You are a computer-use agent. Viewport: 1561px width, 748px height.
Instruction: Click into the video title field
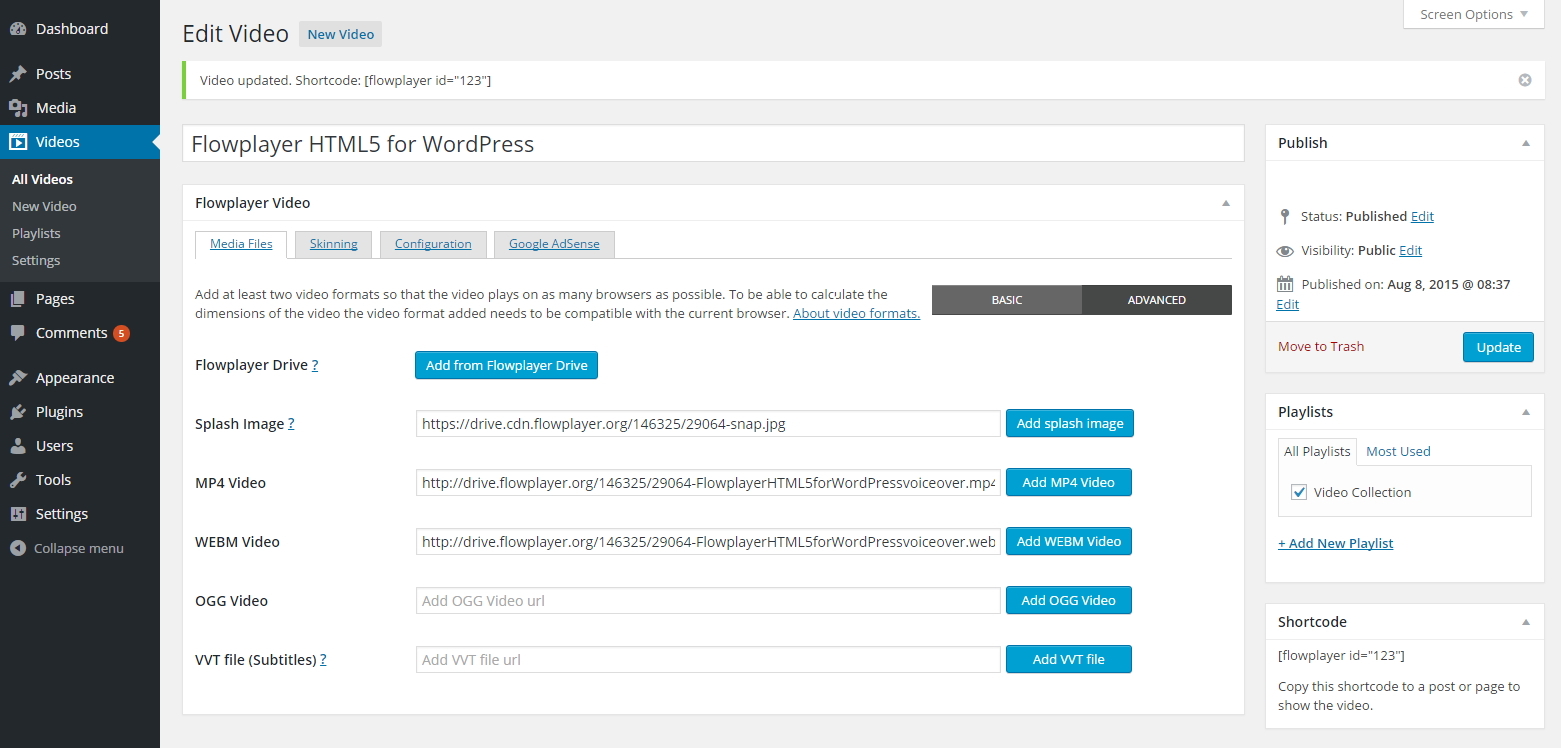713,143
